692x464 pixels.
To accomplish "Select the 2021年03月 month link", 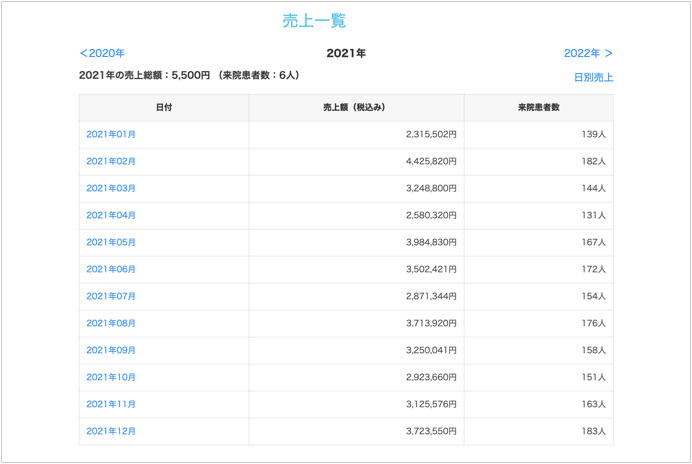I will pyautogui.click(x=111, y=188).
